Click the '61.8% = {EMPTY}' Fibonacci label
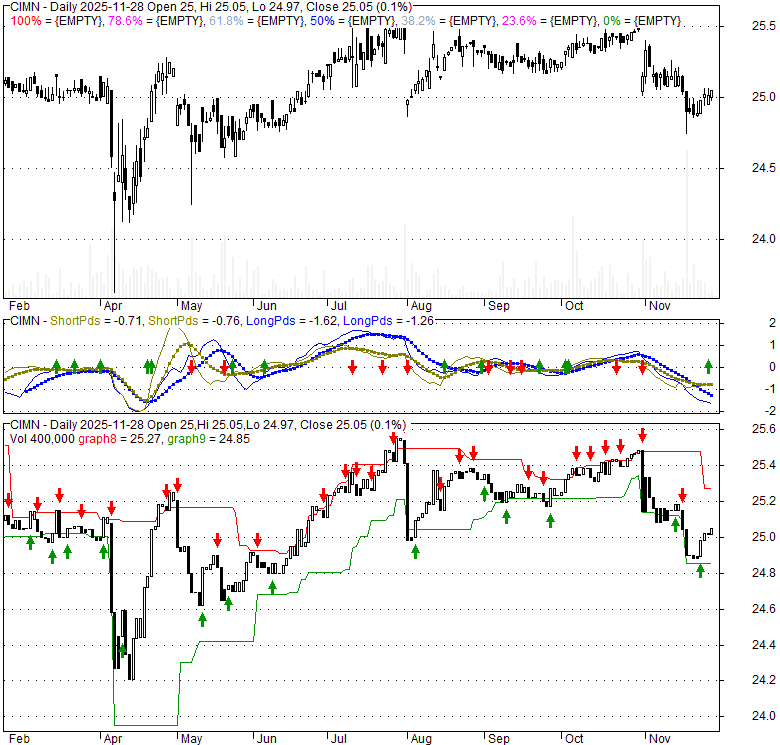 [x=257, y=21]
